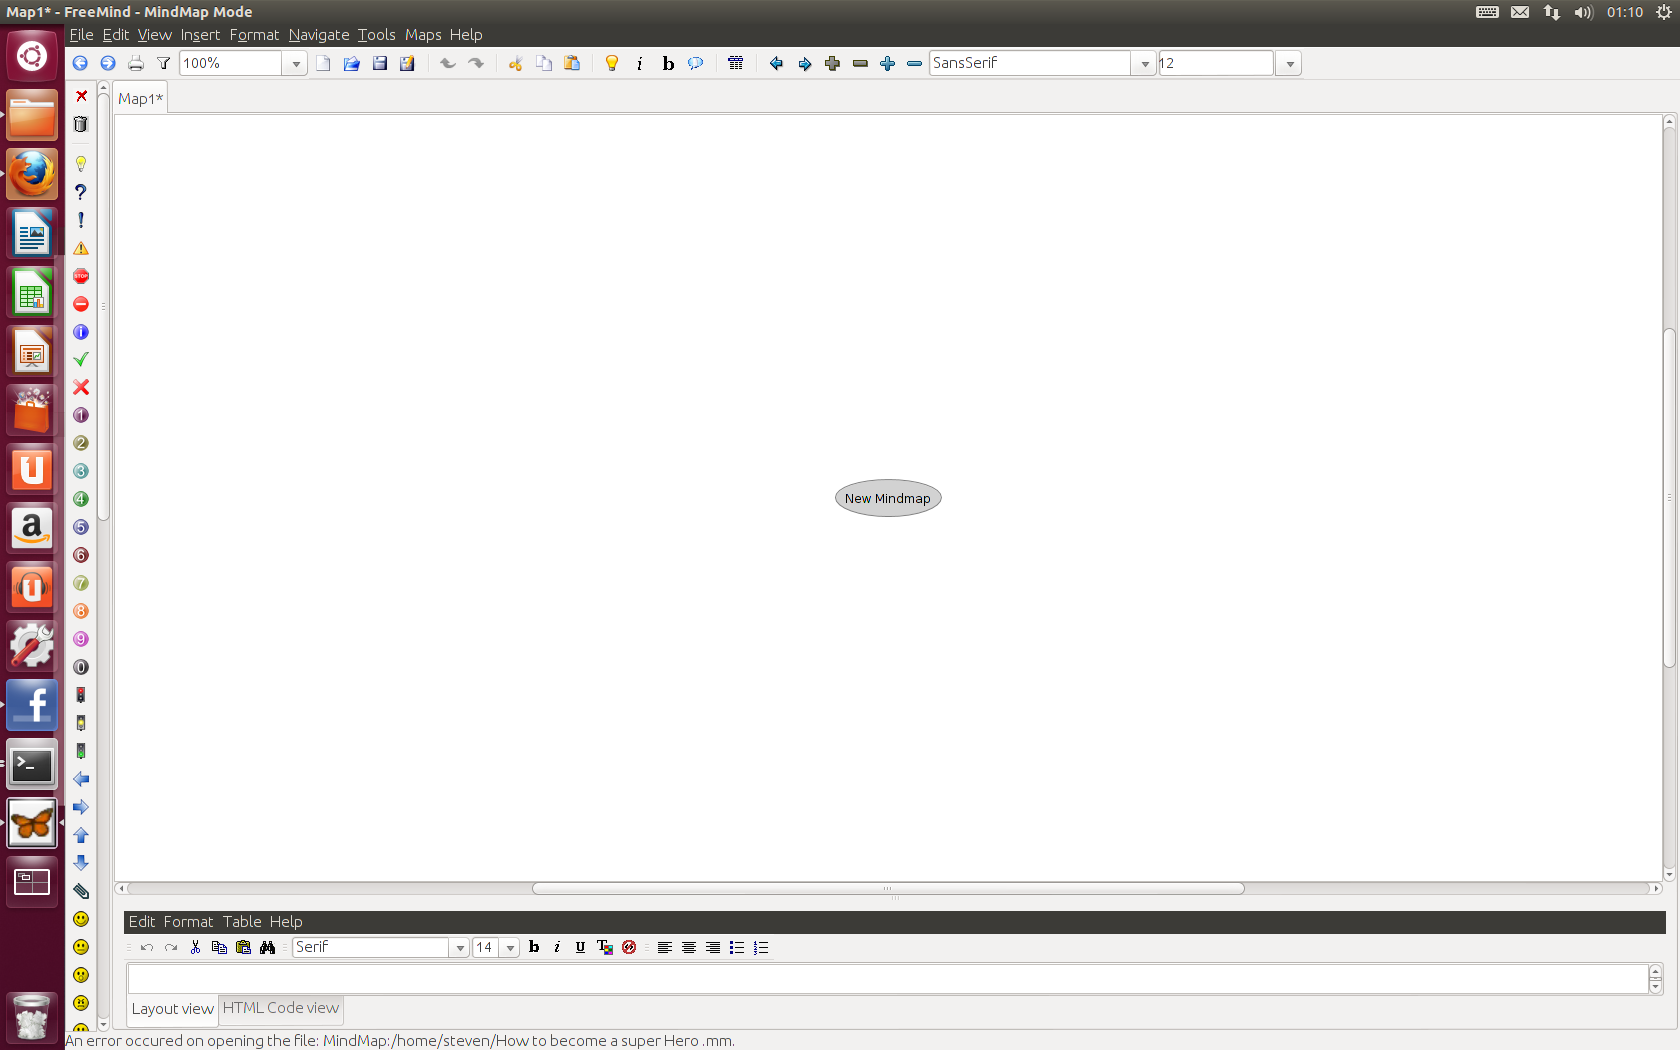The height and width of the screenshot is (1050, 1680).
Task: Toggle underline in the note editor
Action: tap(580, 947)
